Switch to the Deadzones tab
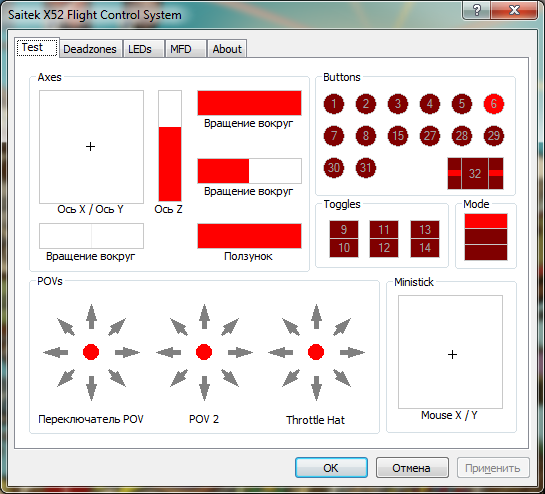Screen dimensions: 545x494 click(x=90, y=49)
